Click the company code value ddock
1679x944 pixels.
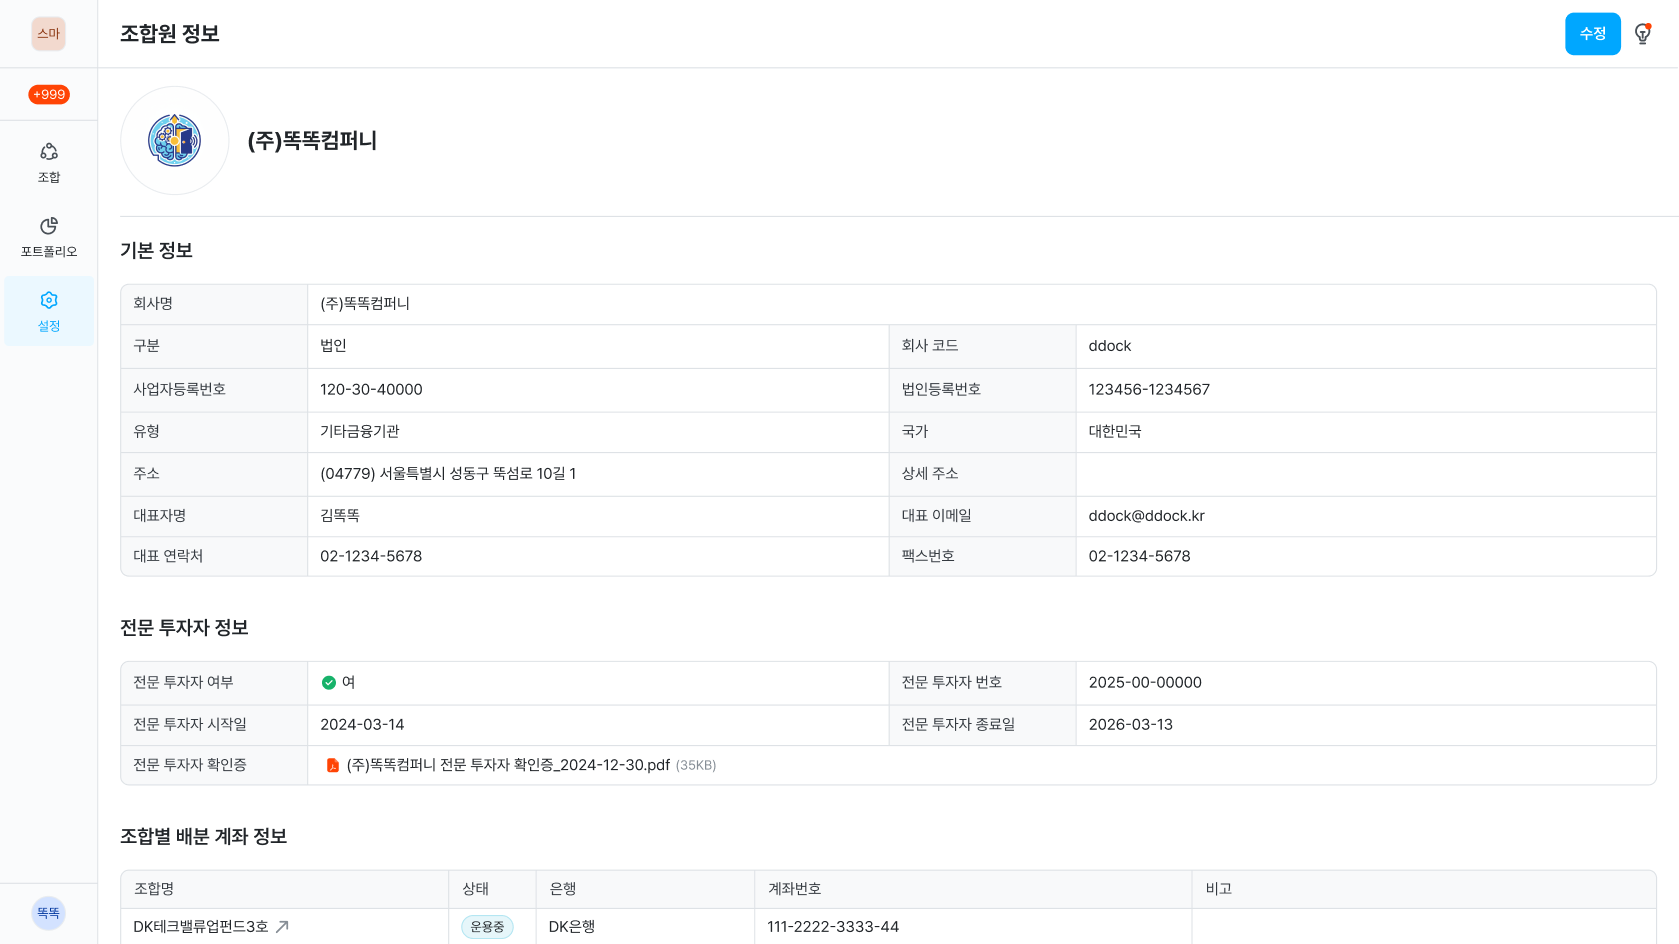point(1110,346)
